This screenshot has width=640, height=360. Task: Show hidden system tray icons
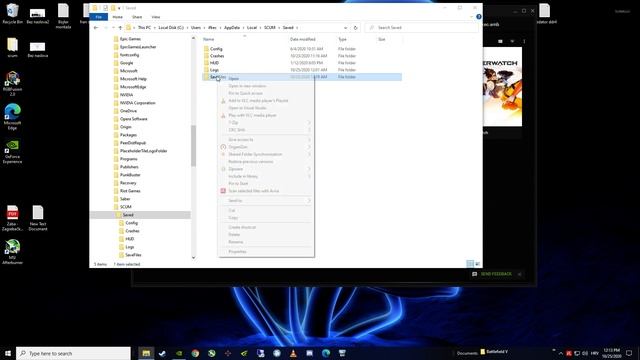click(560, 353)
